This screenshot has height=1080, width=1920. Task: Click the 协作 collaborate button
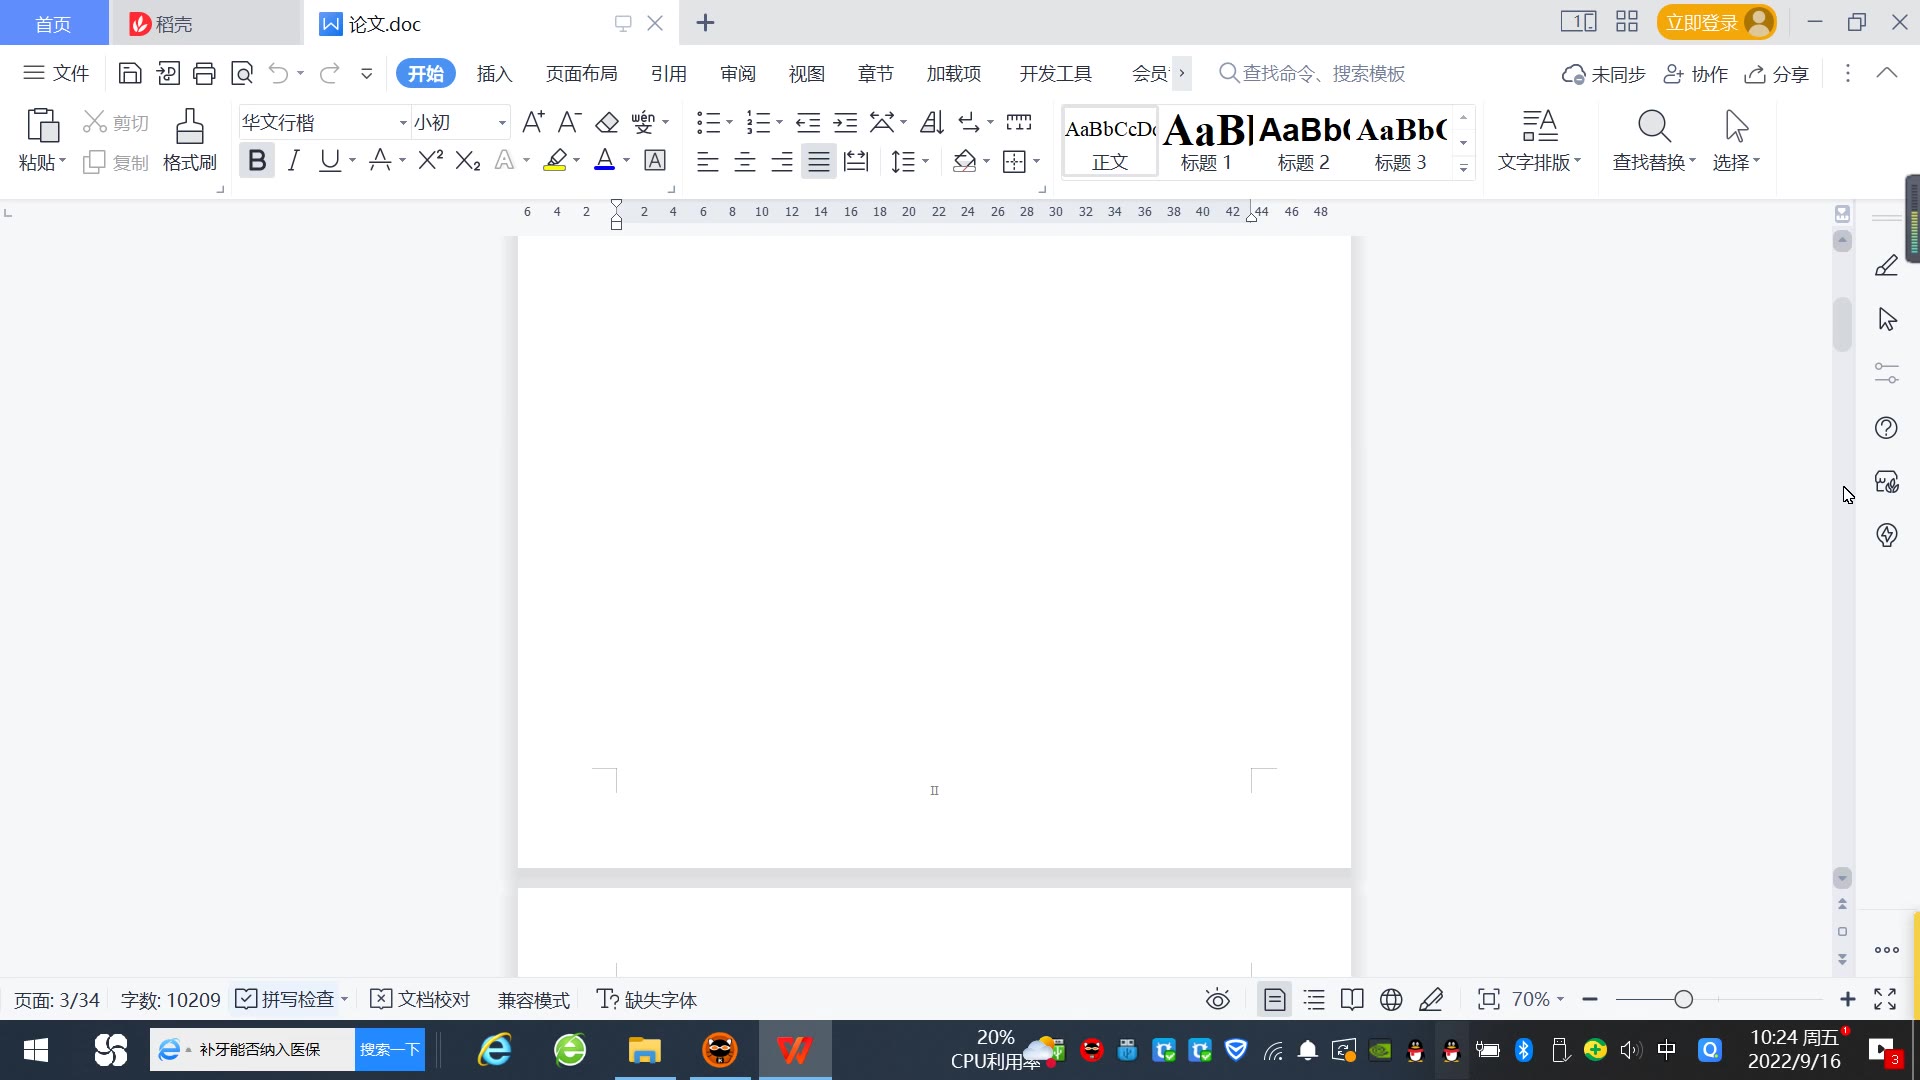1695,73
